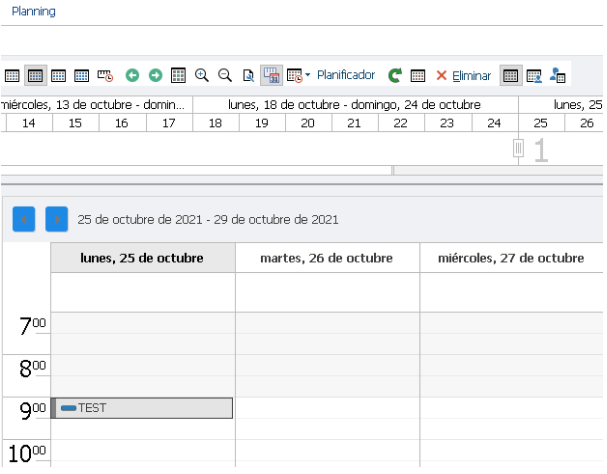607x474 pixels.
Task: Open the print preview document icon
Action: 248,75
